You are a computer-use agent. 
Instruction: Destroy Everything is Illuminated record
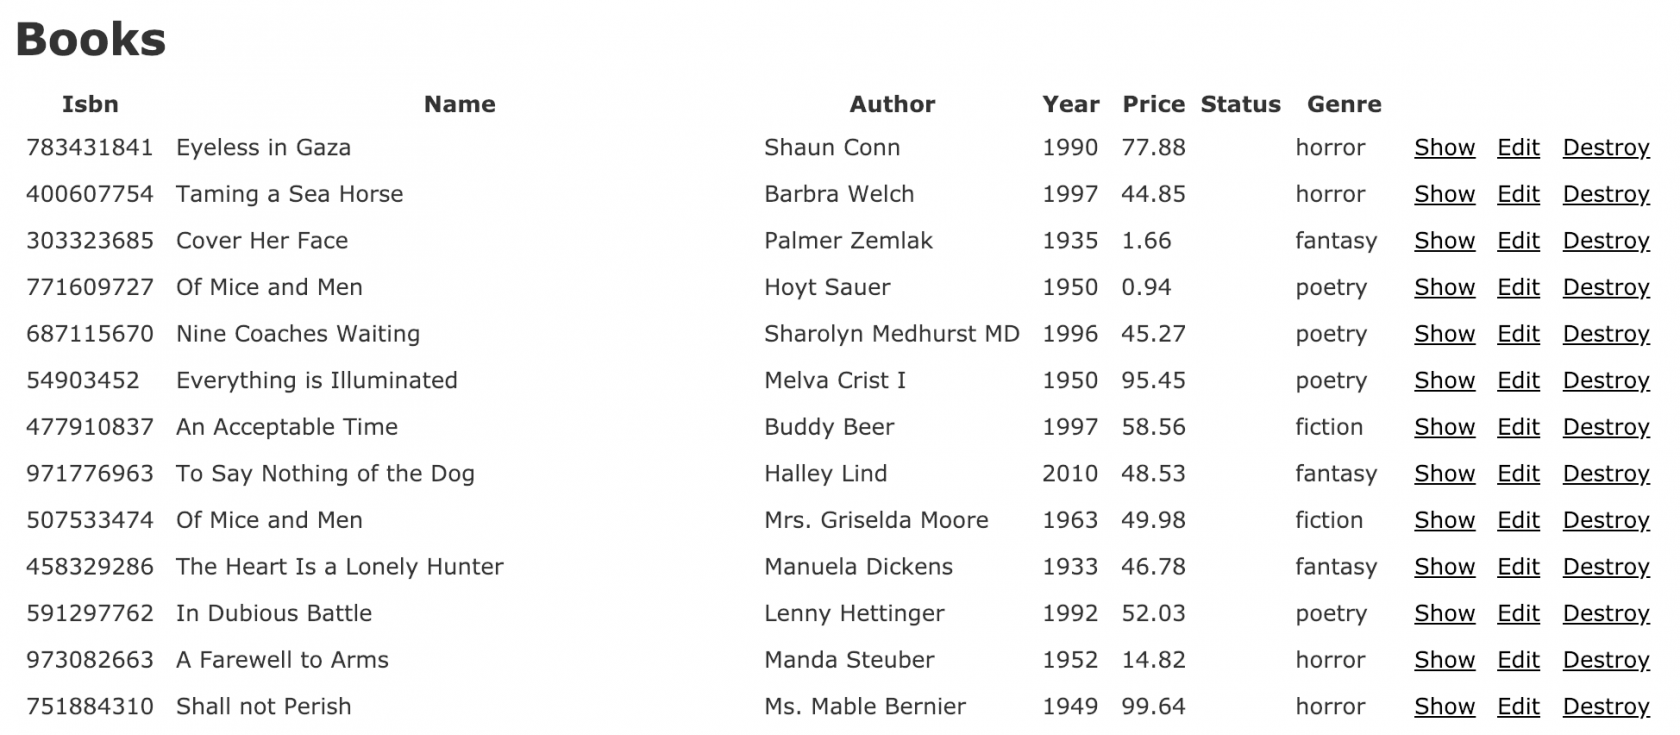pyautogui.click(x=1605, y=381)
